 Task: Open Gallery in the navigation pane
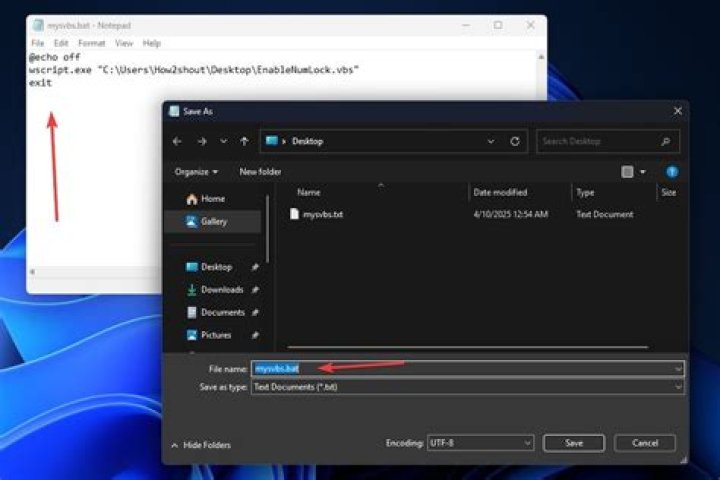[x=213, y=222]
